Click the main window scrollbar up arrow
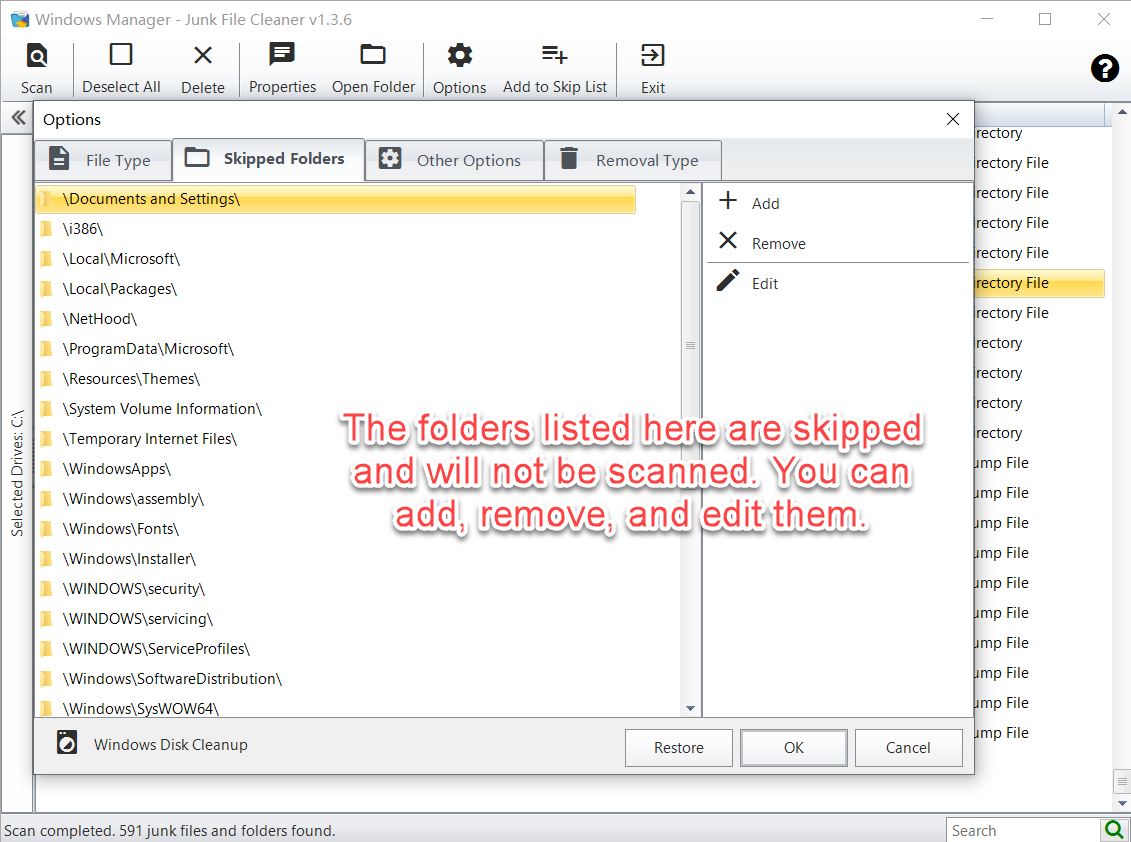 click(x=1122, y=112)
